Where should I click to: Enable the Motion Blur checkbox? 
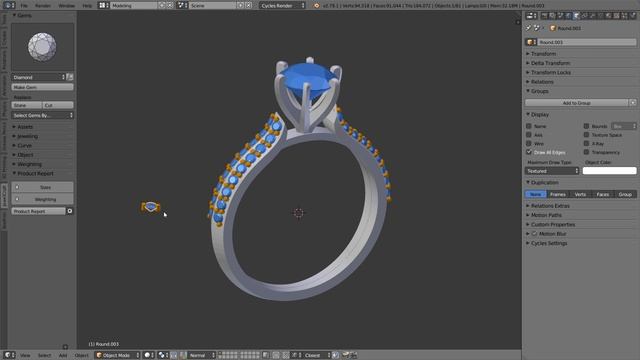point(534,233)
